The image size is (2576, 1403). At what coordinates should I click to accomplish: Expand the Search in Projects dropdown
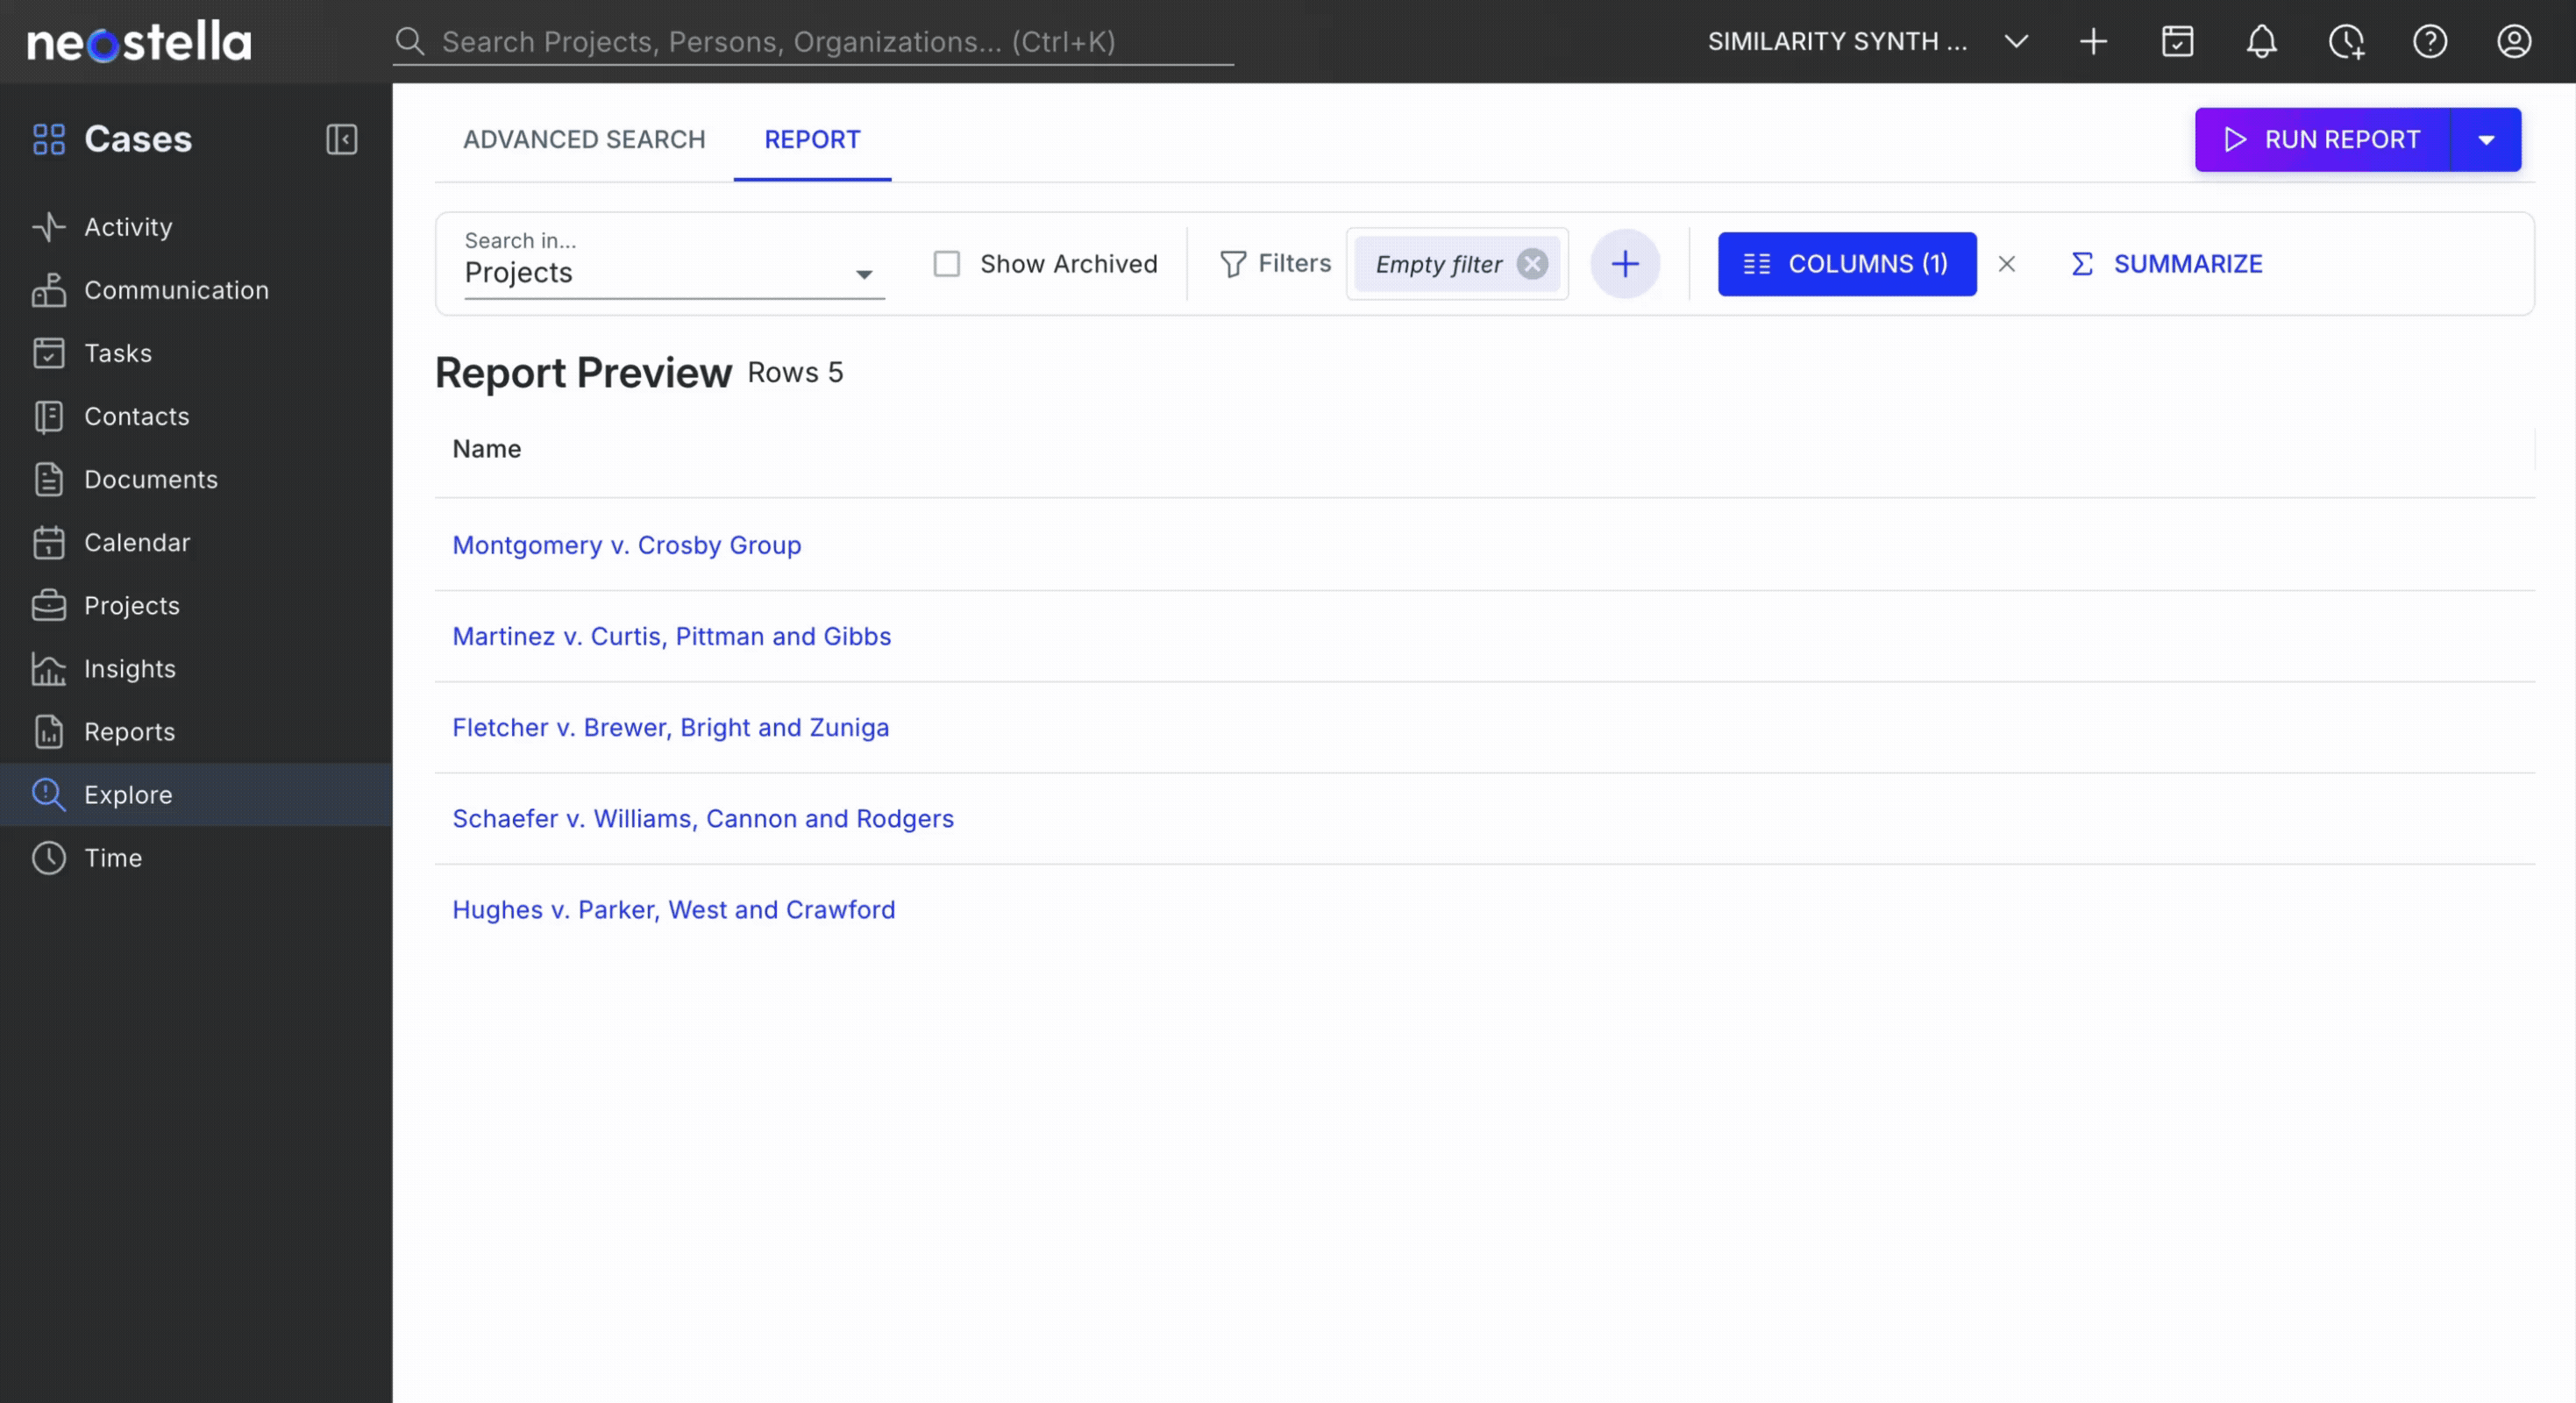coord(674,264)
